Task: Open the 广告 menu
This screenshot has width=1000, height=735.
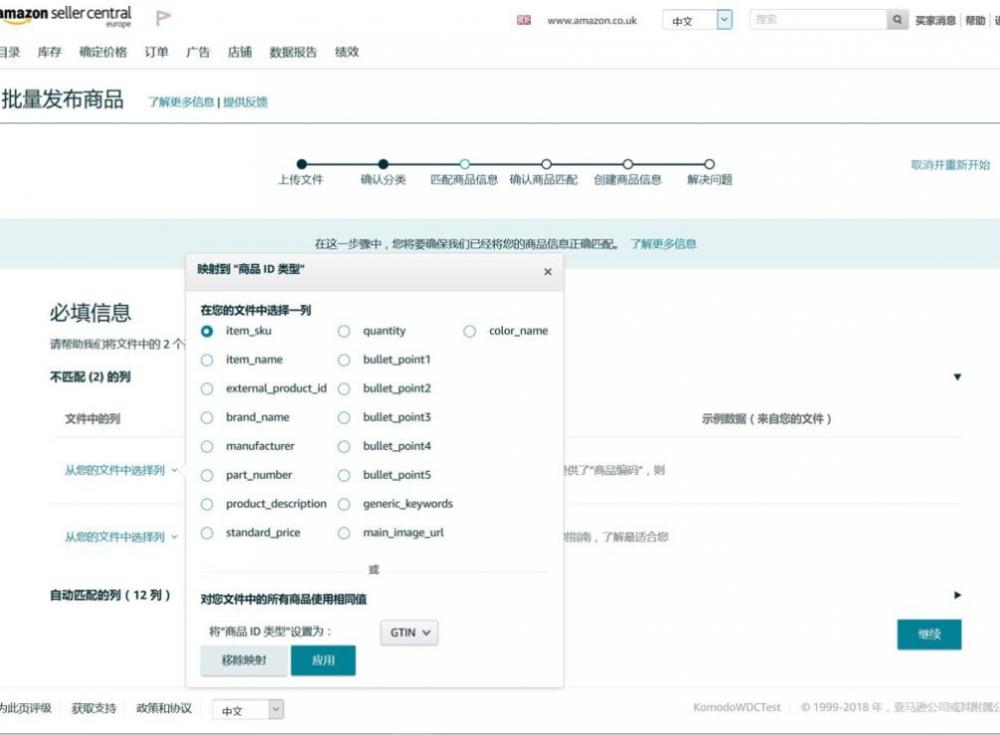Action: pos(198,52)
